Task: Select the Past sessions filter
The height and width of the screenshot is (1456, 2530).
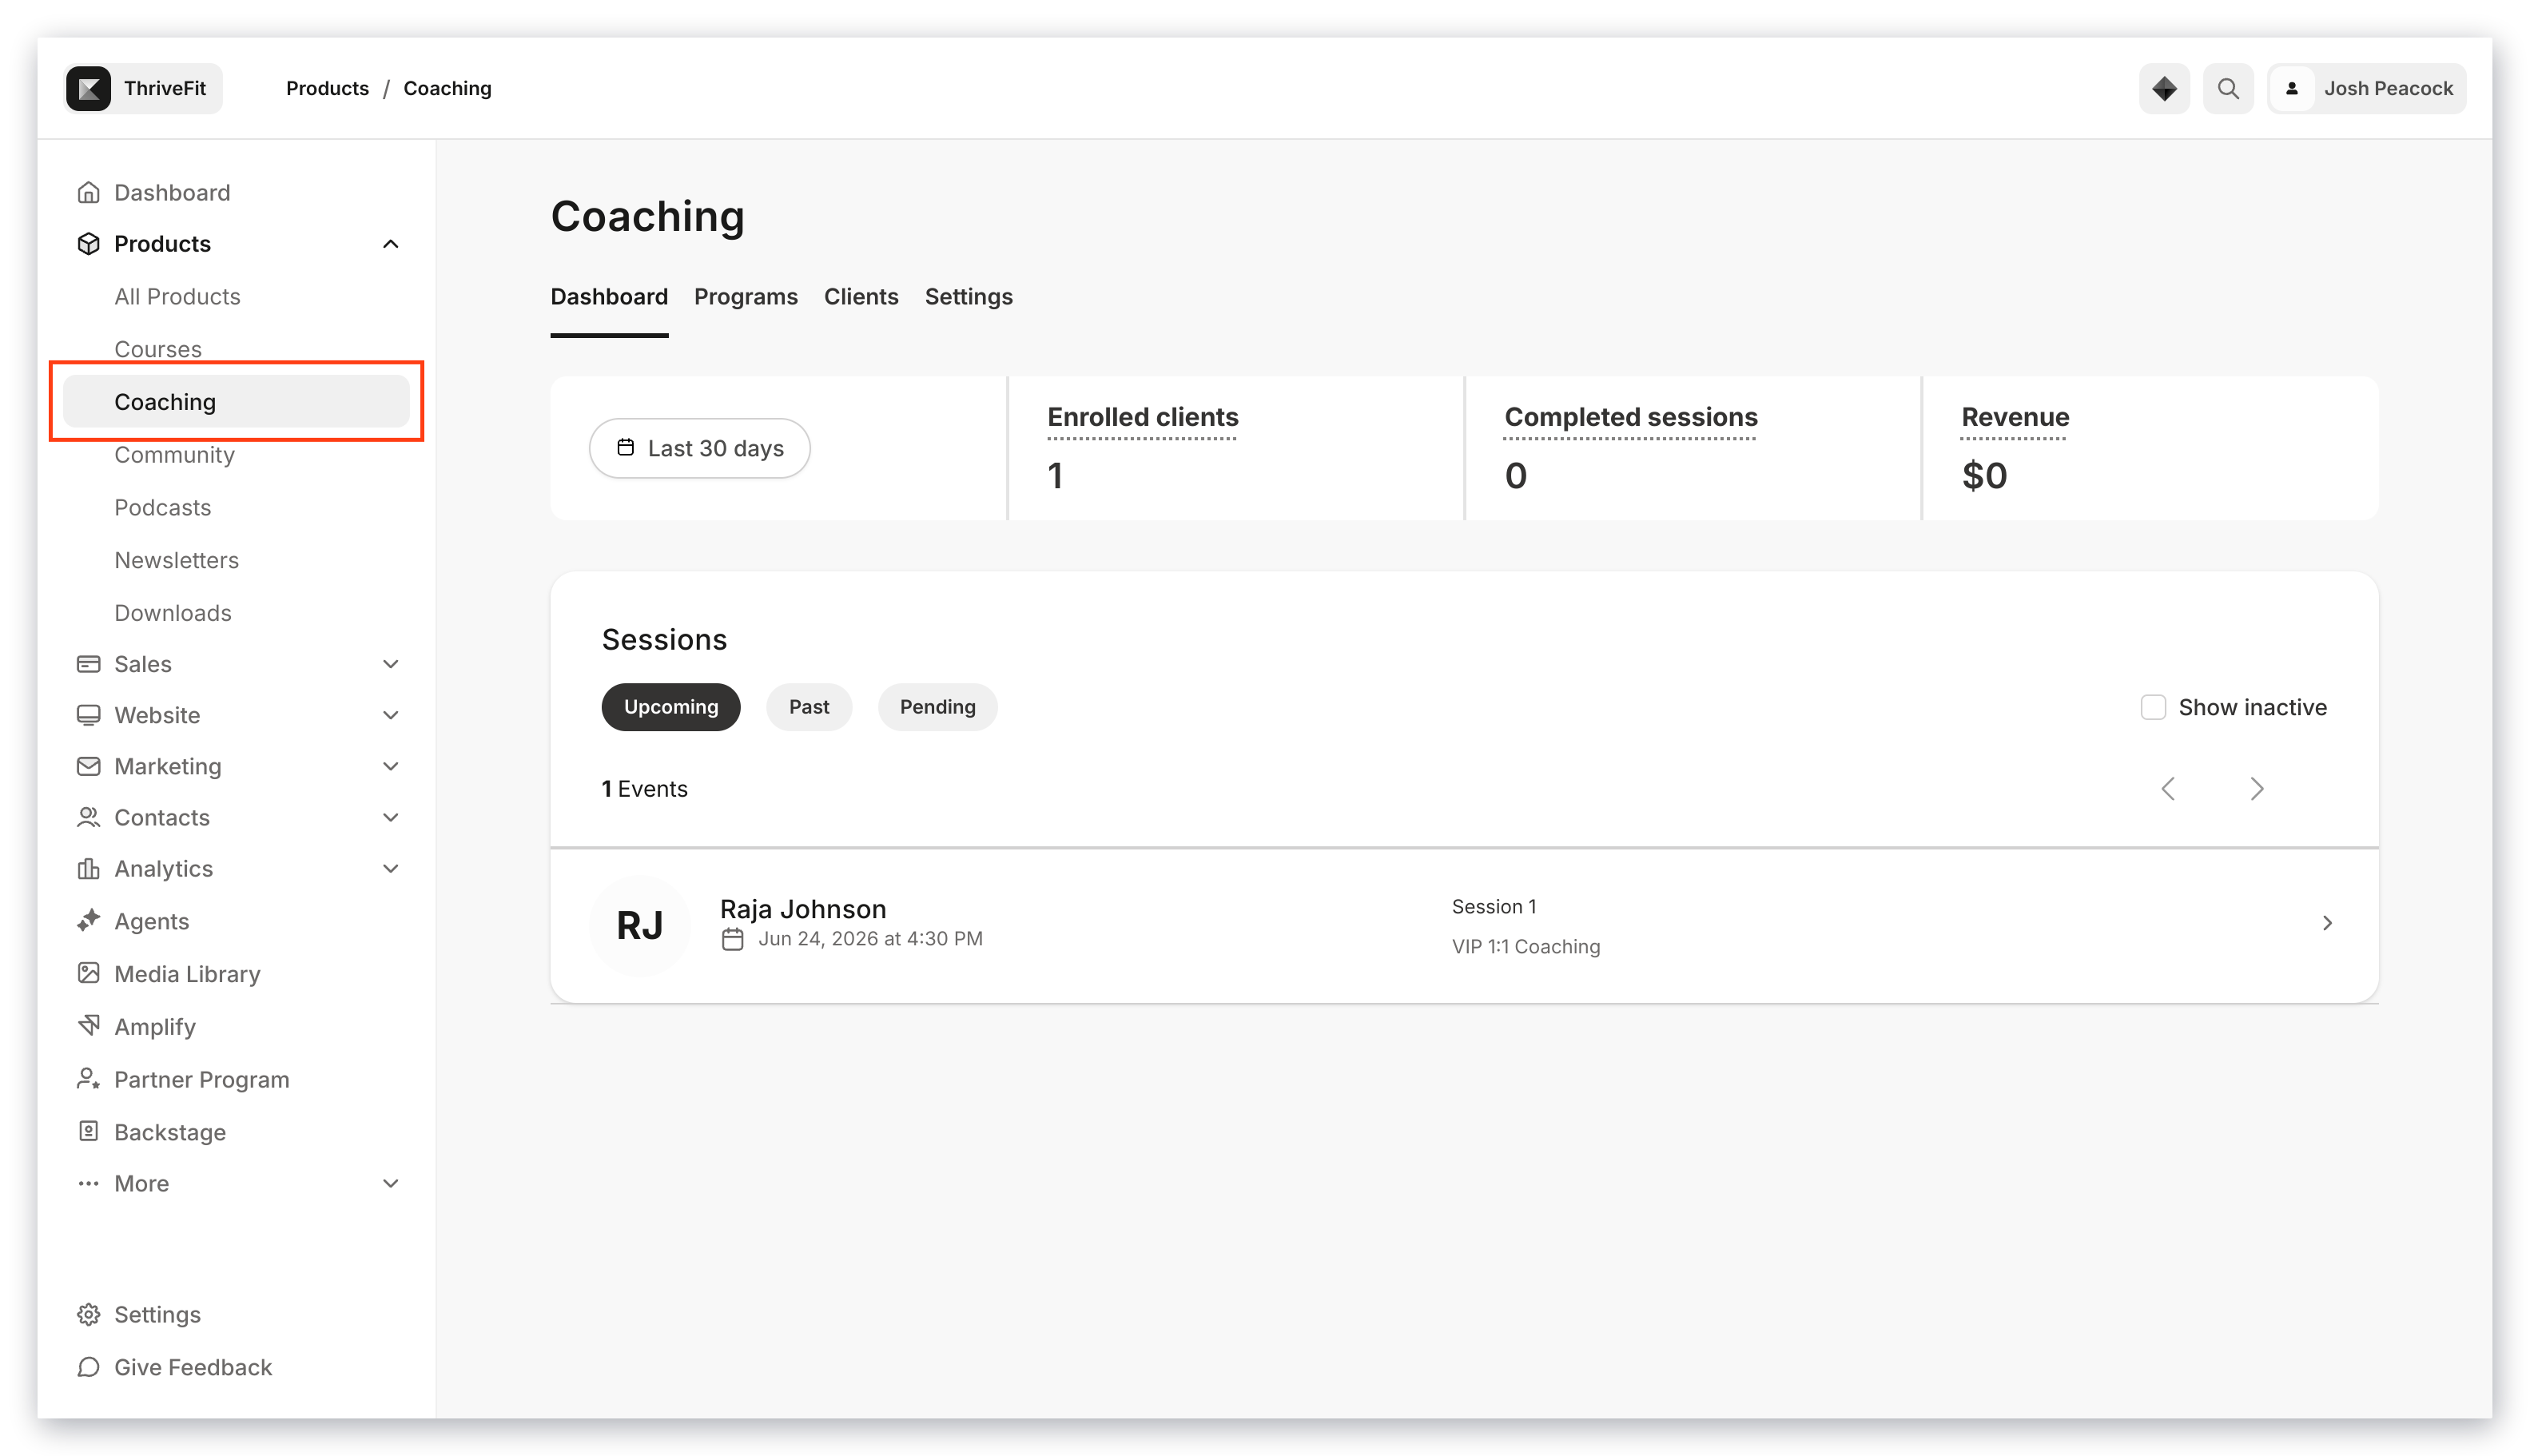Action: pos(809,707)
